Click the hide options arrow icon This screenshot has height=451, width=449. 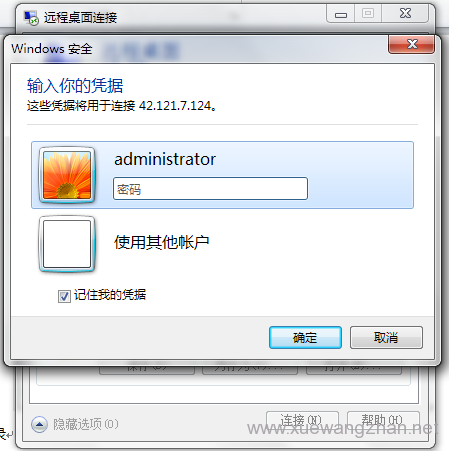tap(39, 424)
